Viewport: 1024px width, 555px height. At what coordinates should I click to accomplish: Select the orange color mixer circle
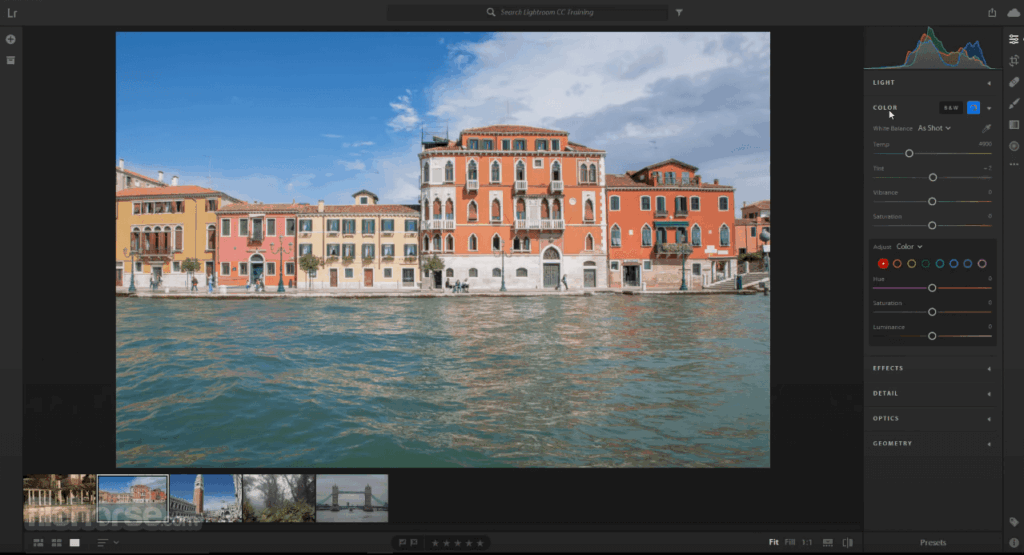(x=897, y=264)
